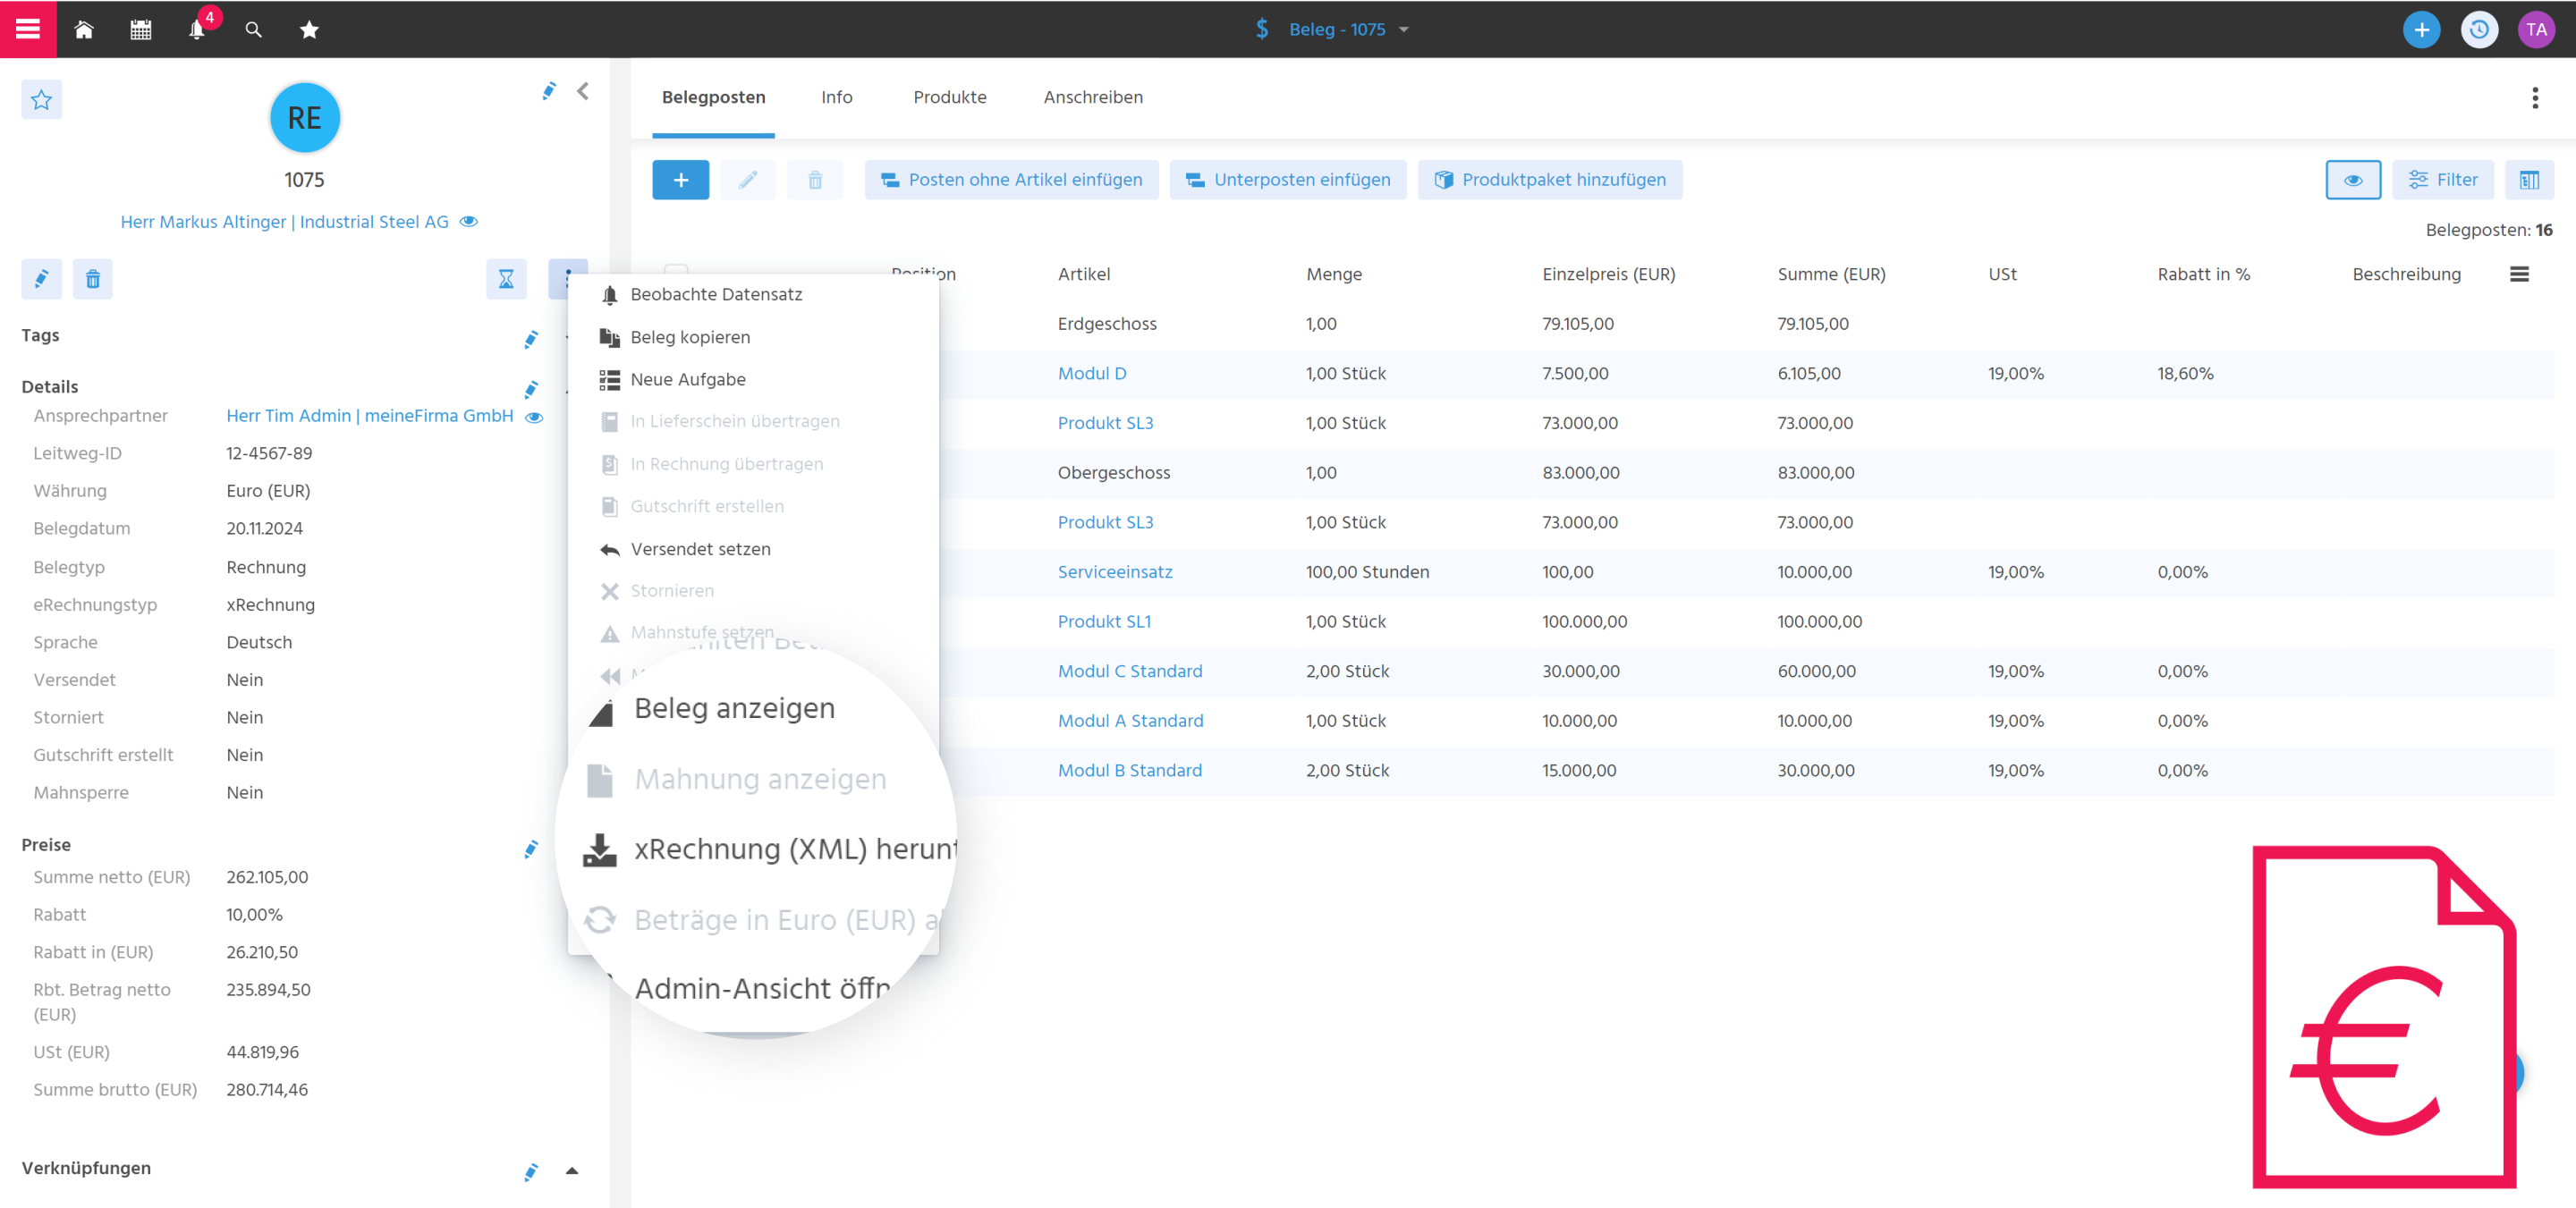This screenshot has height=1208, width=2576.
Task: Switch to the Produkte tab
Action: [949, 97]
